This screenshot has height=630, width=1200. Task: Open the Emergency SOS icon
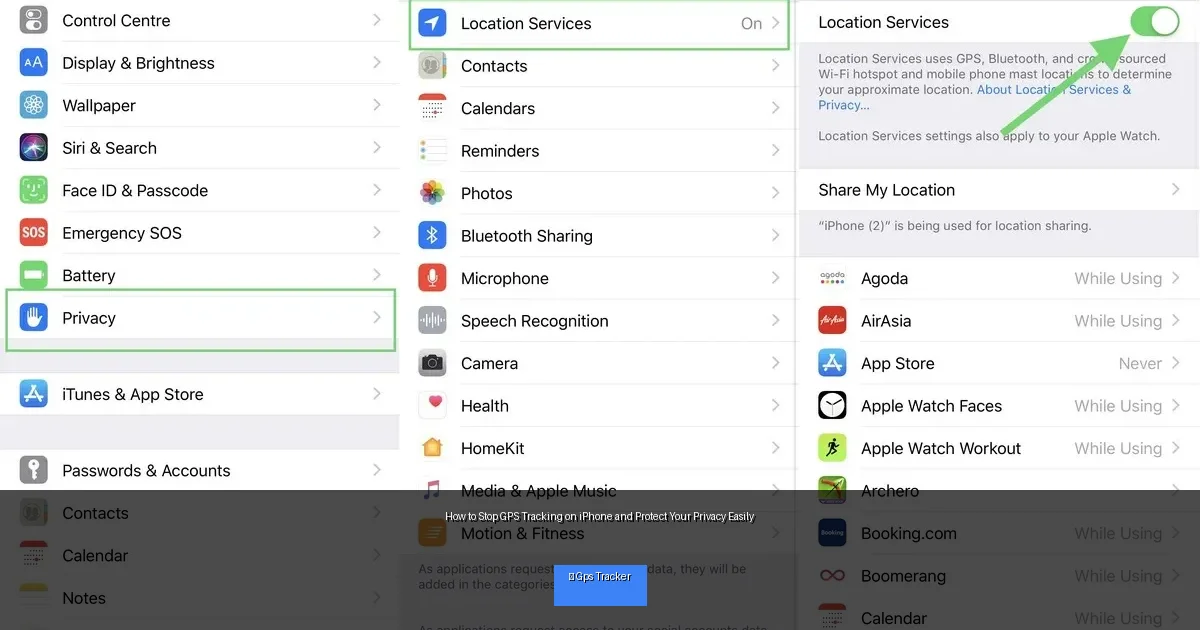click(34, 232)
